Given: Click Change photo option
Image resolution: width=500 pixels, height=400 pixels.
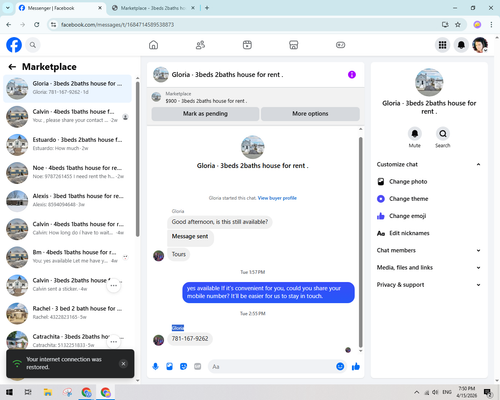Looking at the screenshot, I should [x=429, y=182].
